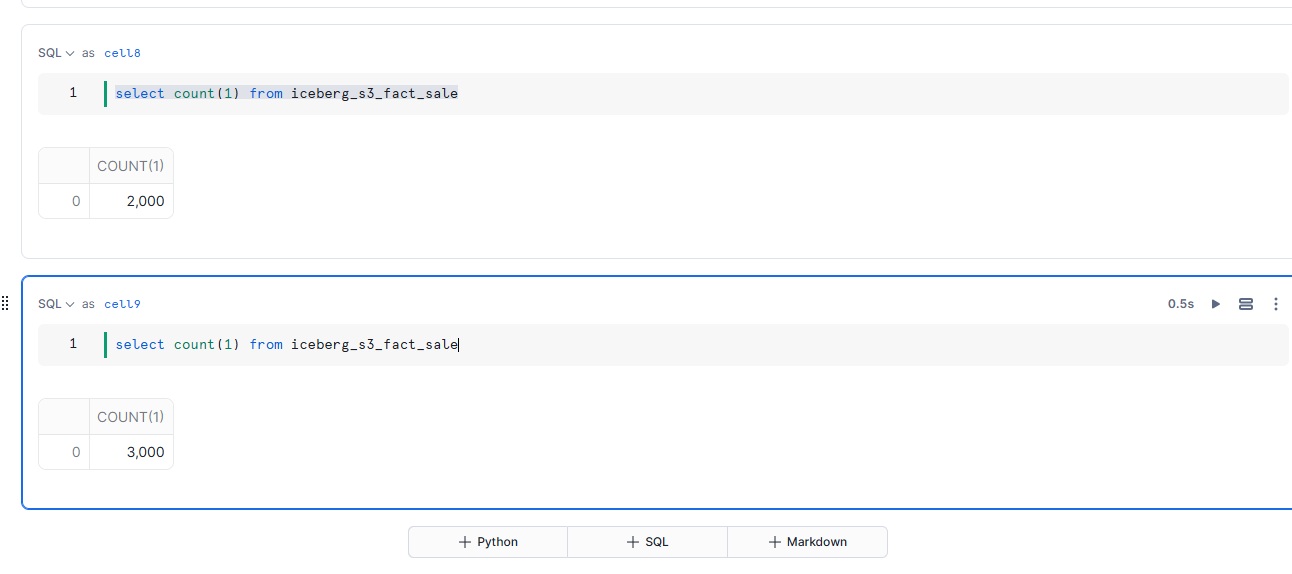The width and height of the screenshot is (1292, 574).
Task: Run cell9 with the play icon
Action: point(1216,304)
